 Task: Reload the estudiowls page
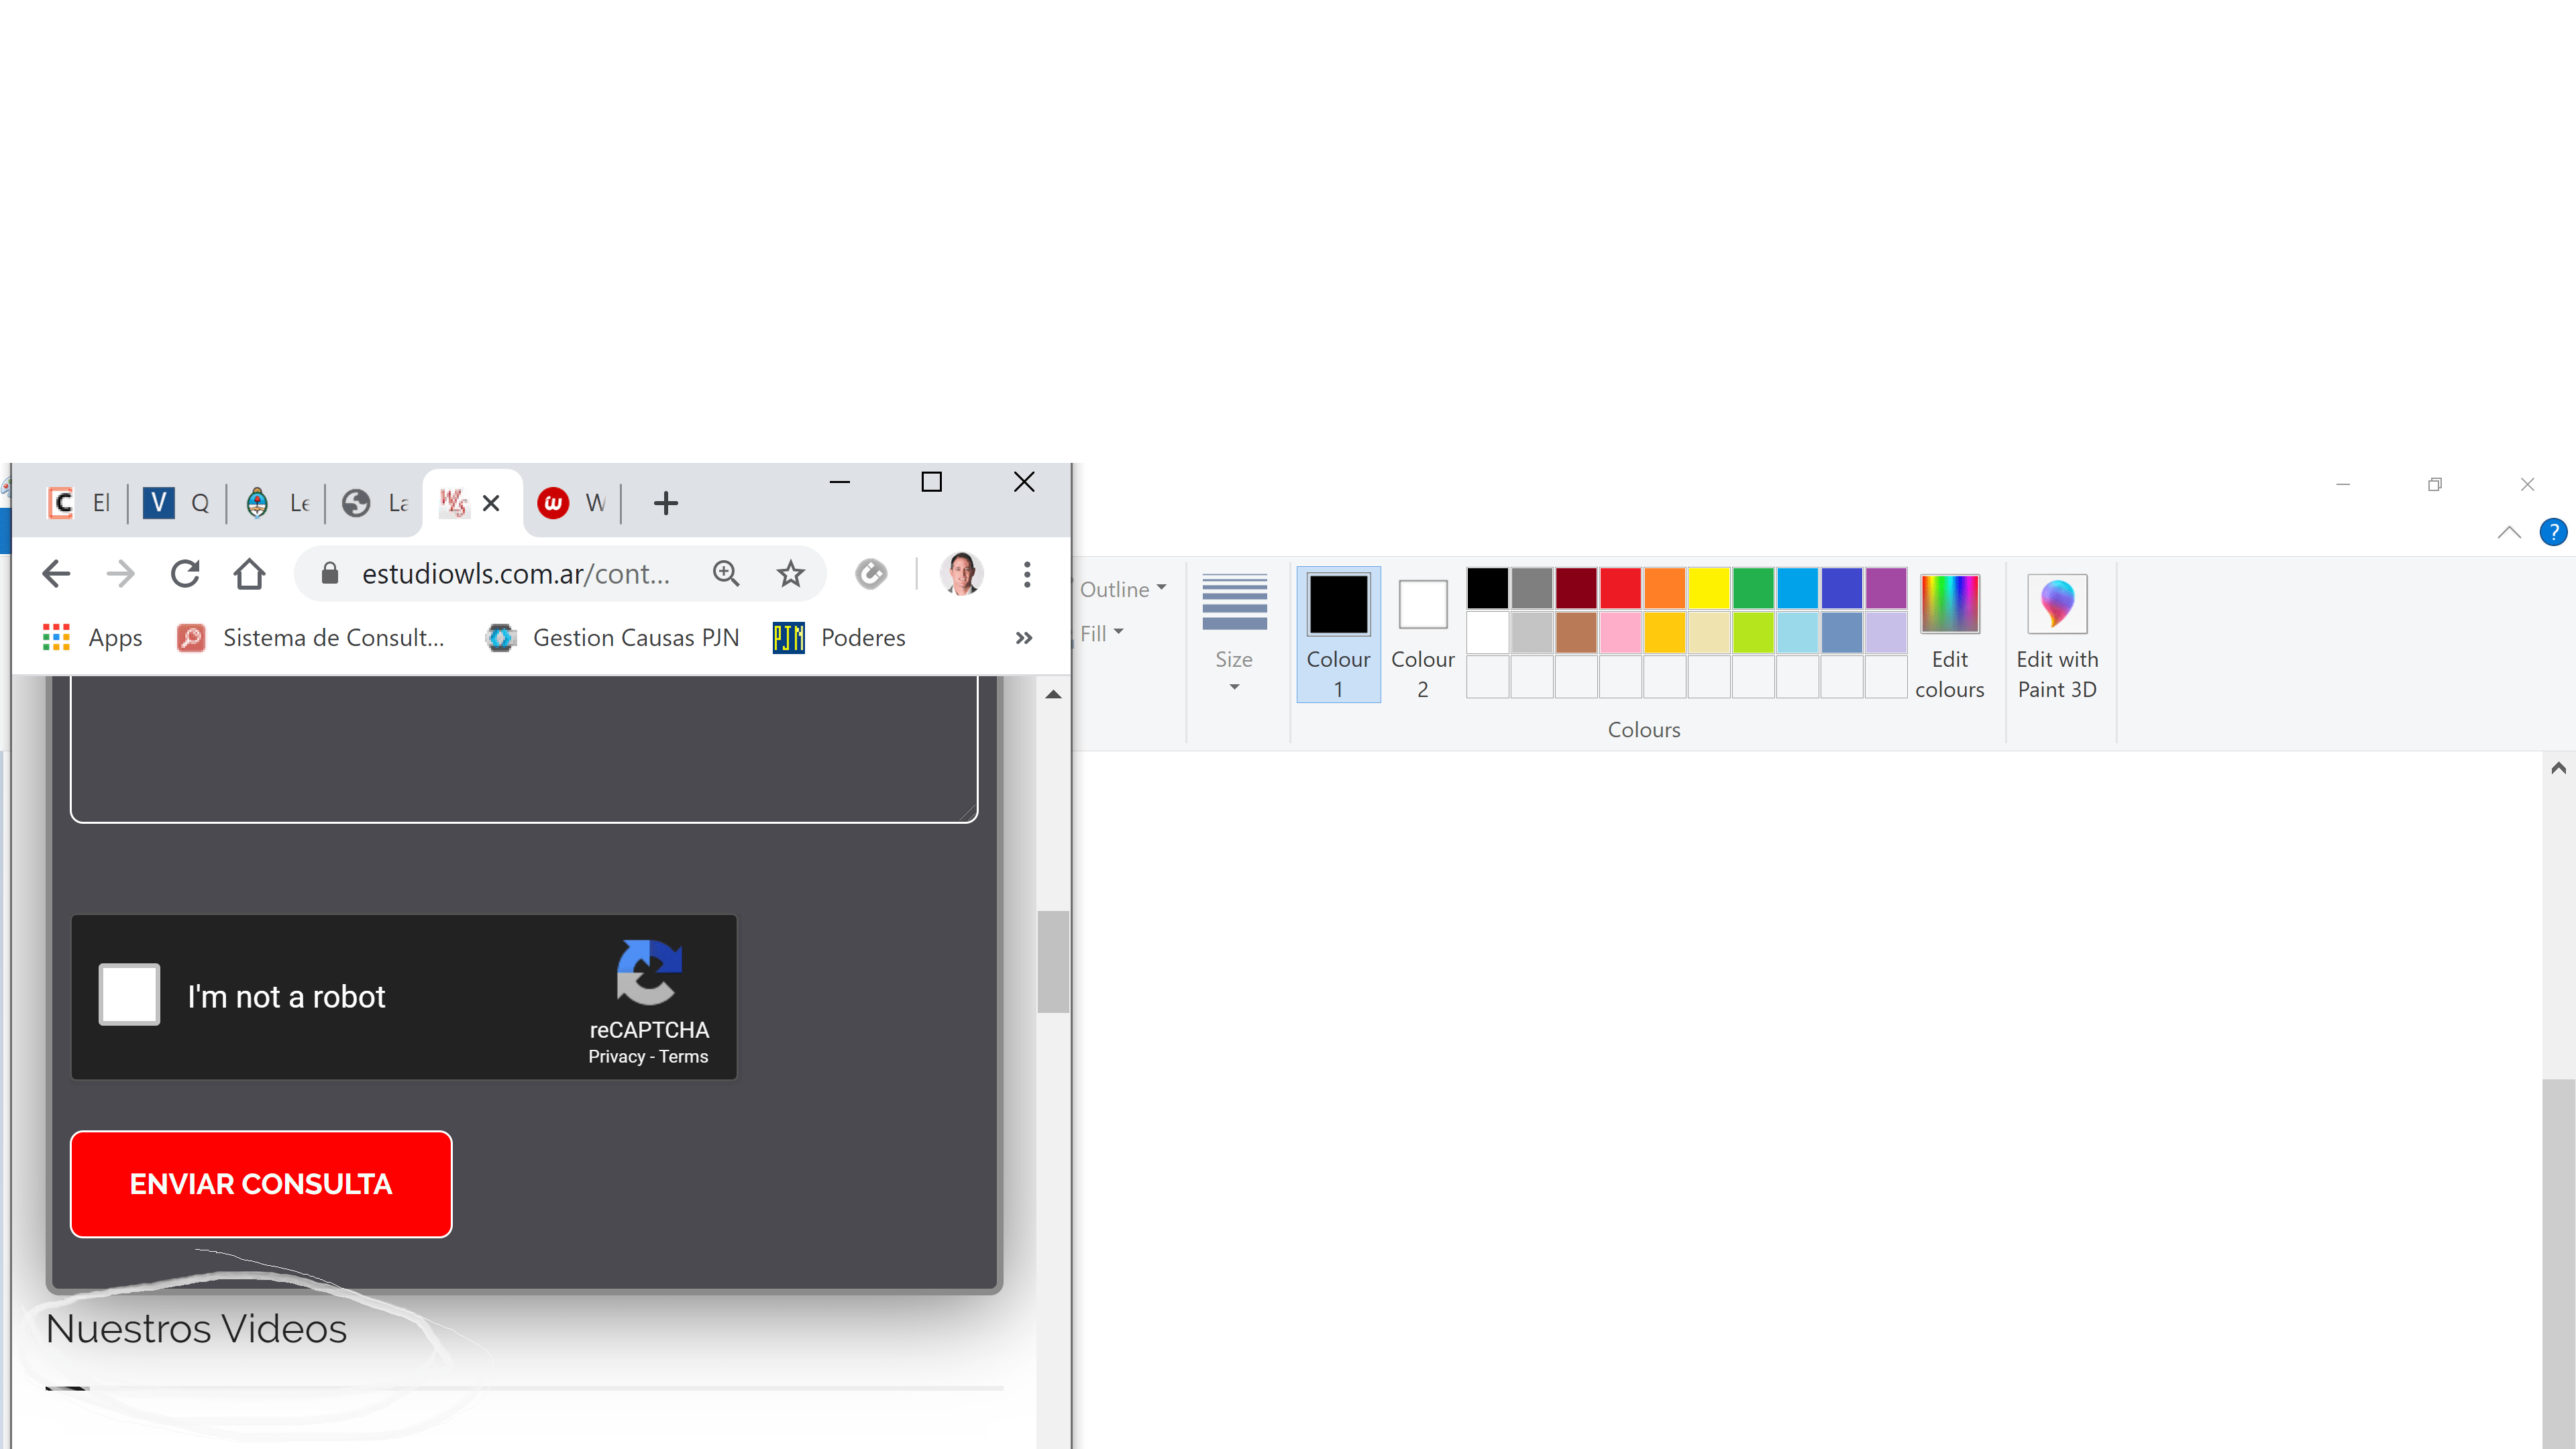pyautogui.click(x=185, y=574)
